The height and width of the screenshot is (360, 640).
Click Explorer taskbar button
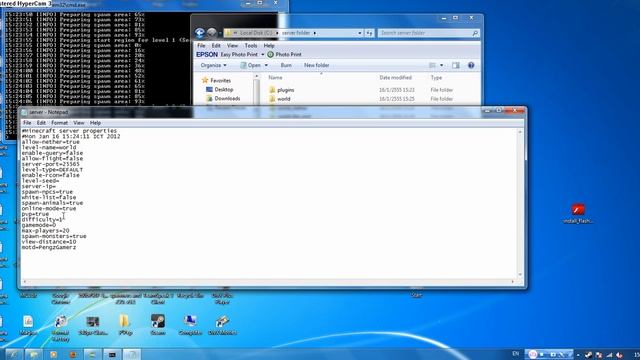click(x=33, y=354)
